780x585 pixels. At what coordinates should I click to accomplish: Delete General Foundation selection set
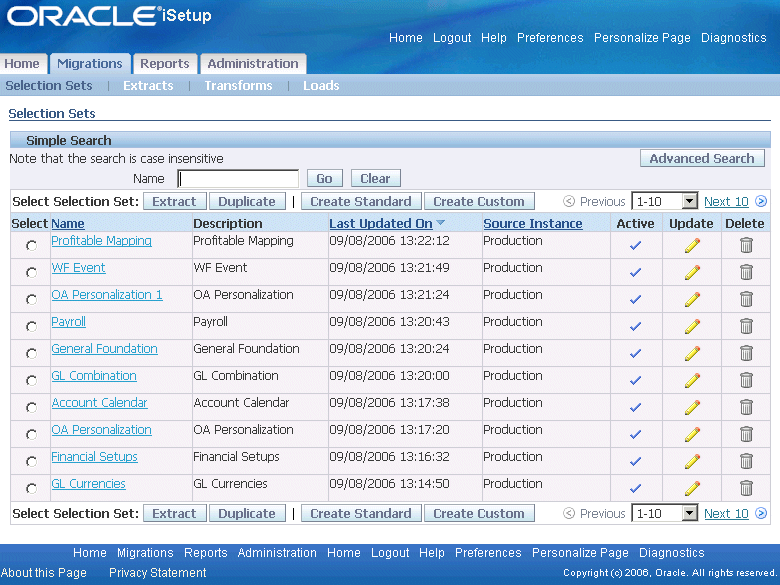pos(746,353)
